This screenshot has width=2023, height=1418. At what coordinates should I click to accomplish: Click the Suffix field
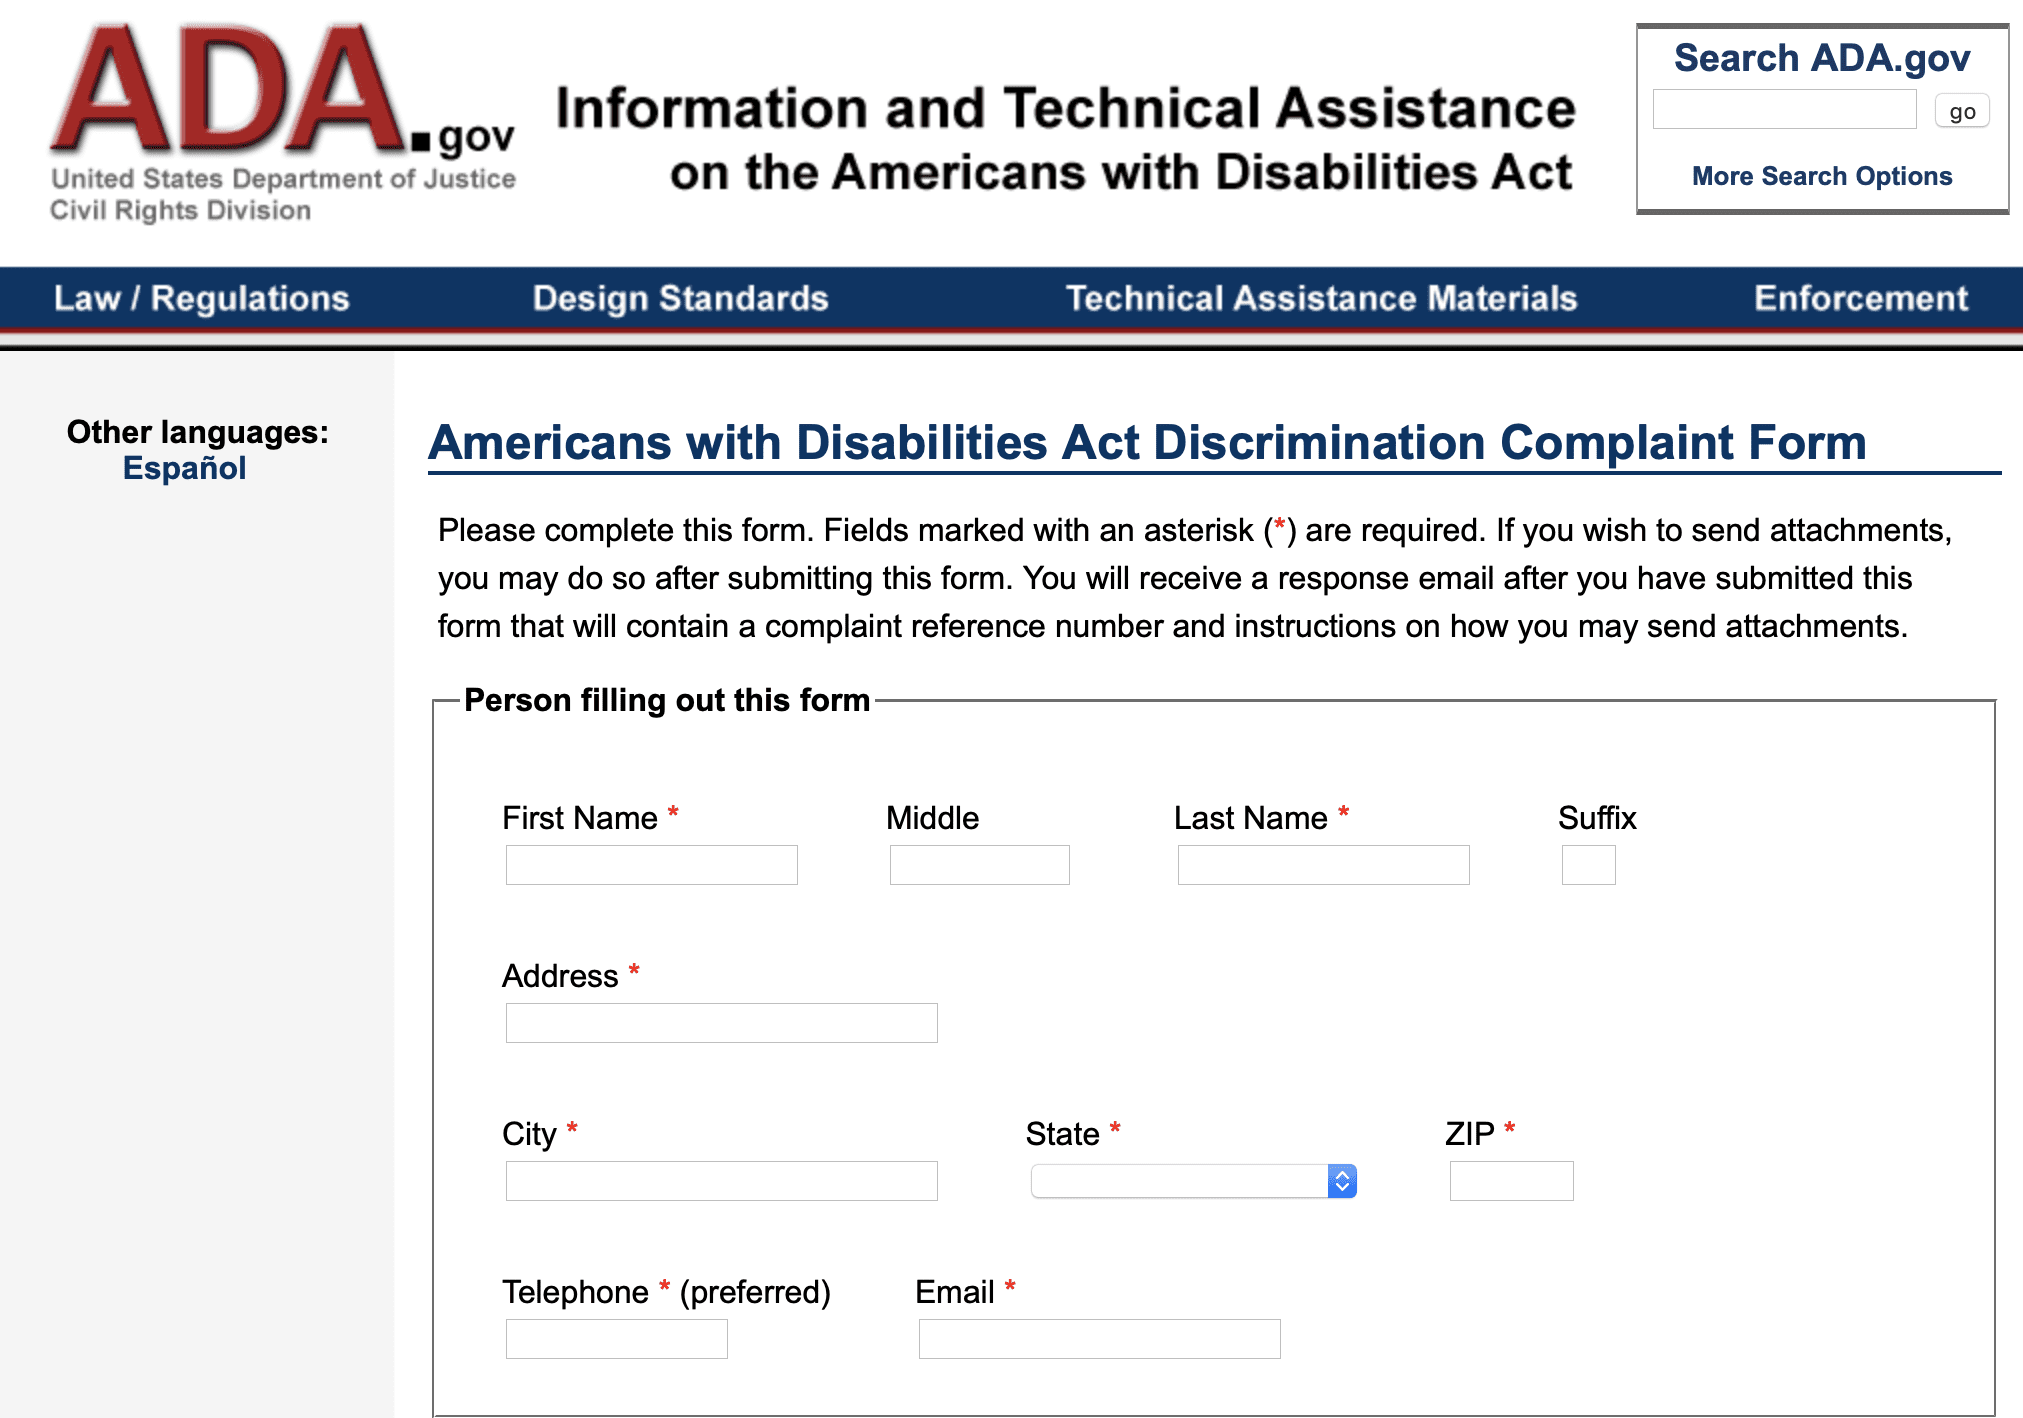(1587, 865)
